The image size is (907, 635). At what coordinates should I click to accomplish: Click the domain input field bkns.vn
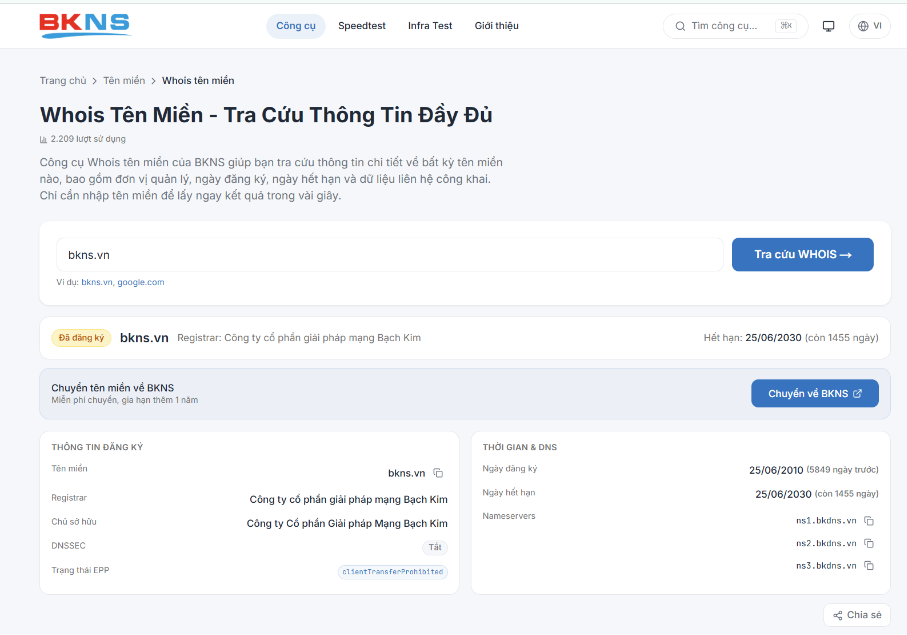[x=389, y=254]
